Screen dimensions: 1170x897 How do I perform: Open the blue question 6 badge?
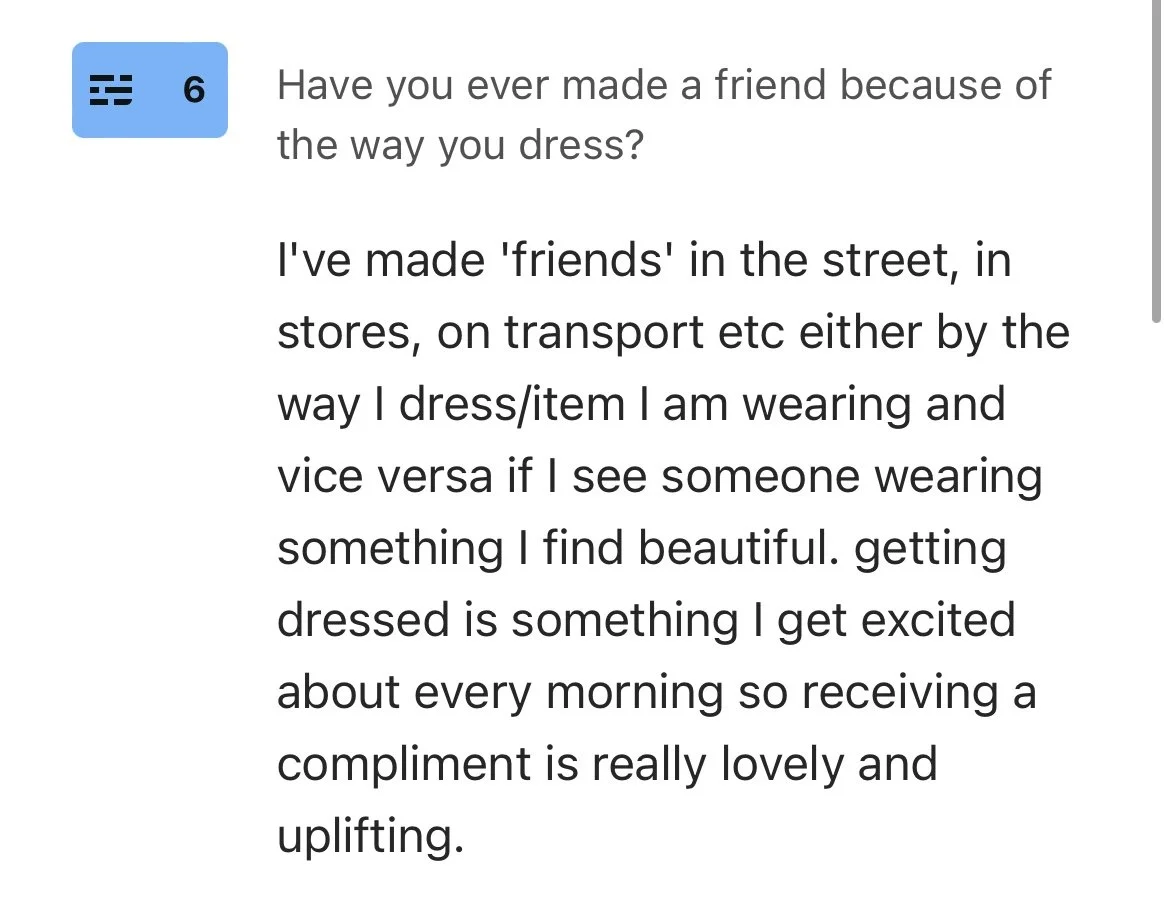(x=150, y=90)
